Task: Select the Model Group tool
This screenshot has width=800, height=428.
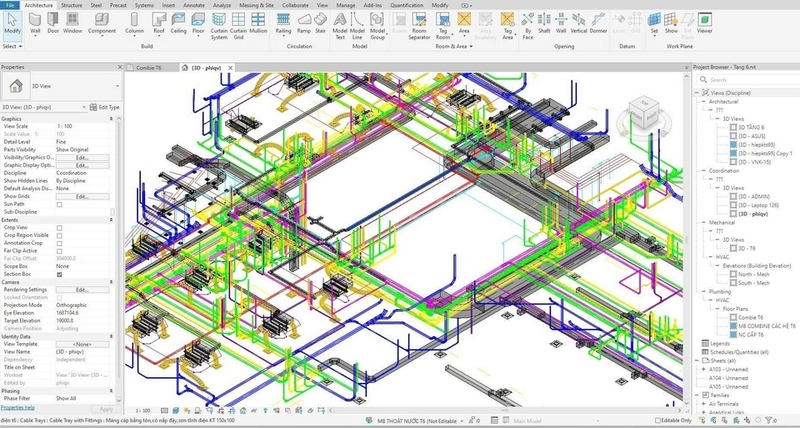Action: point(377,27)
